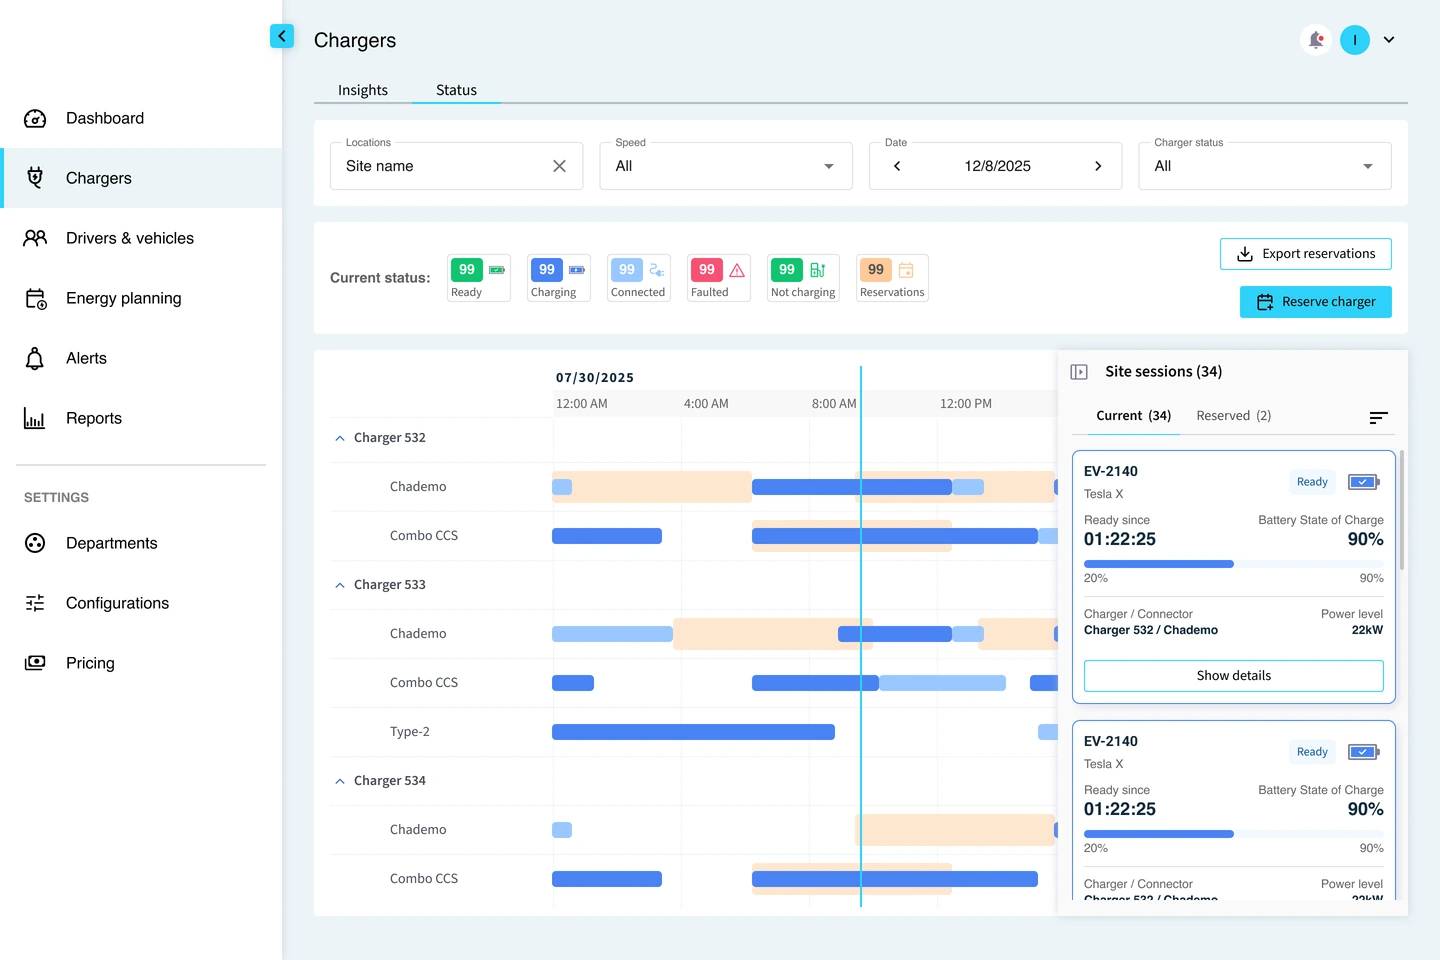Screen dimensions: 1440x960
Task: Filter by Connected status badge
Action: (638, 278)
